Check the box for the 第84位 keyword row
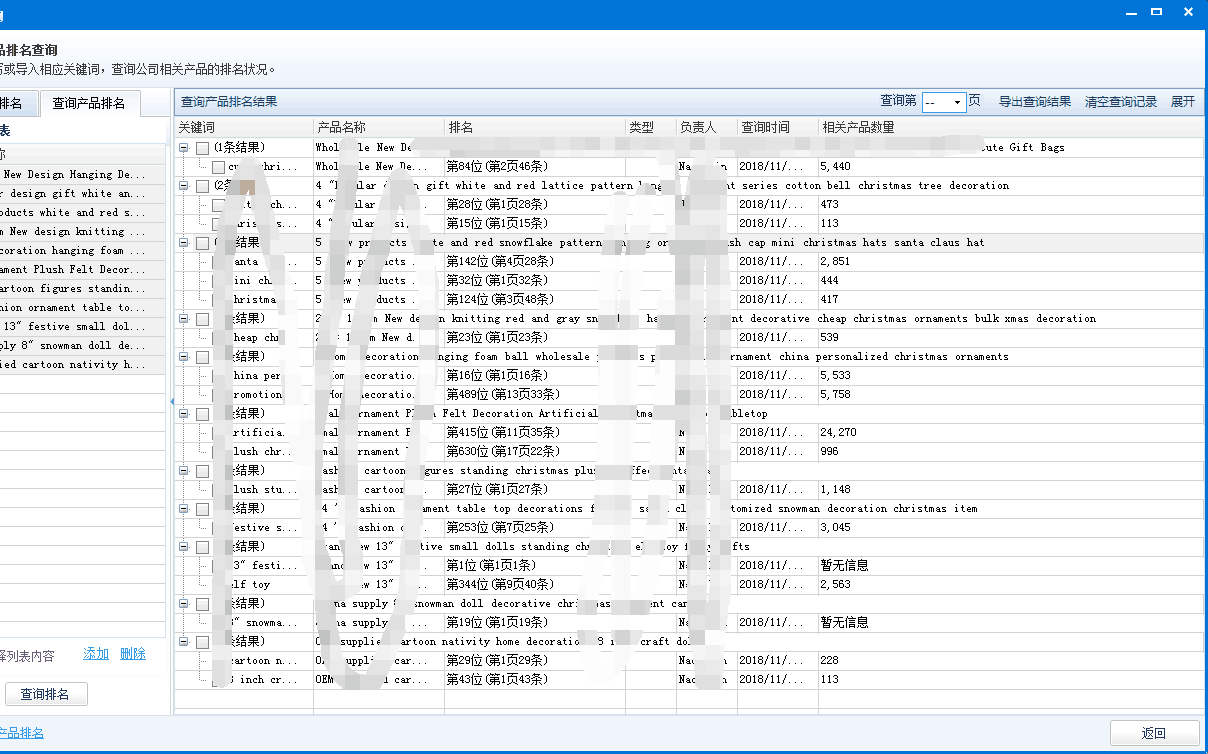The width and height of the screenshot is (1208, 754). tap(219, 167)
